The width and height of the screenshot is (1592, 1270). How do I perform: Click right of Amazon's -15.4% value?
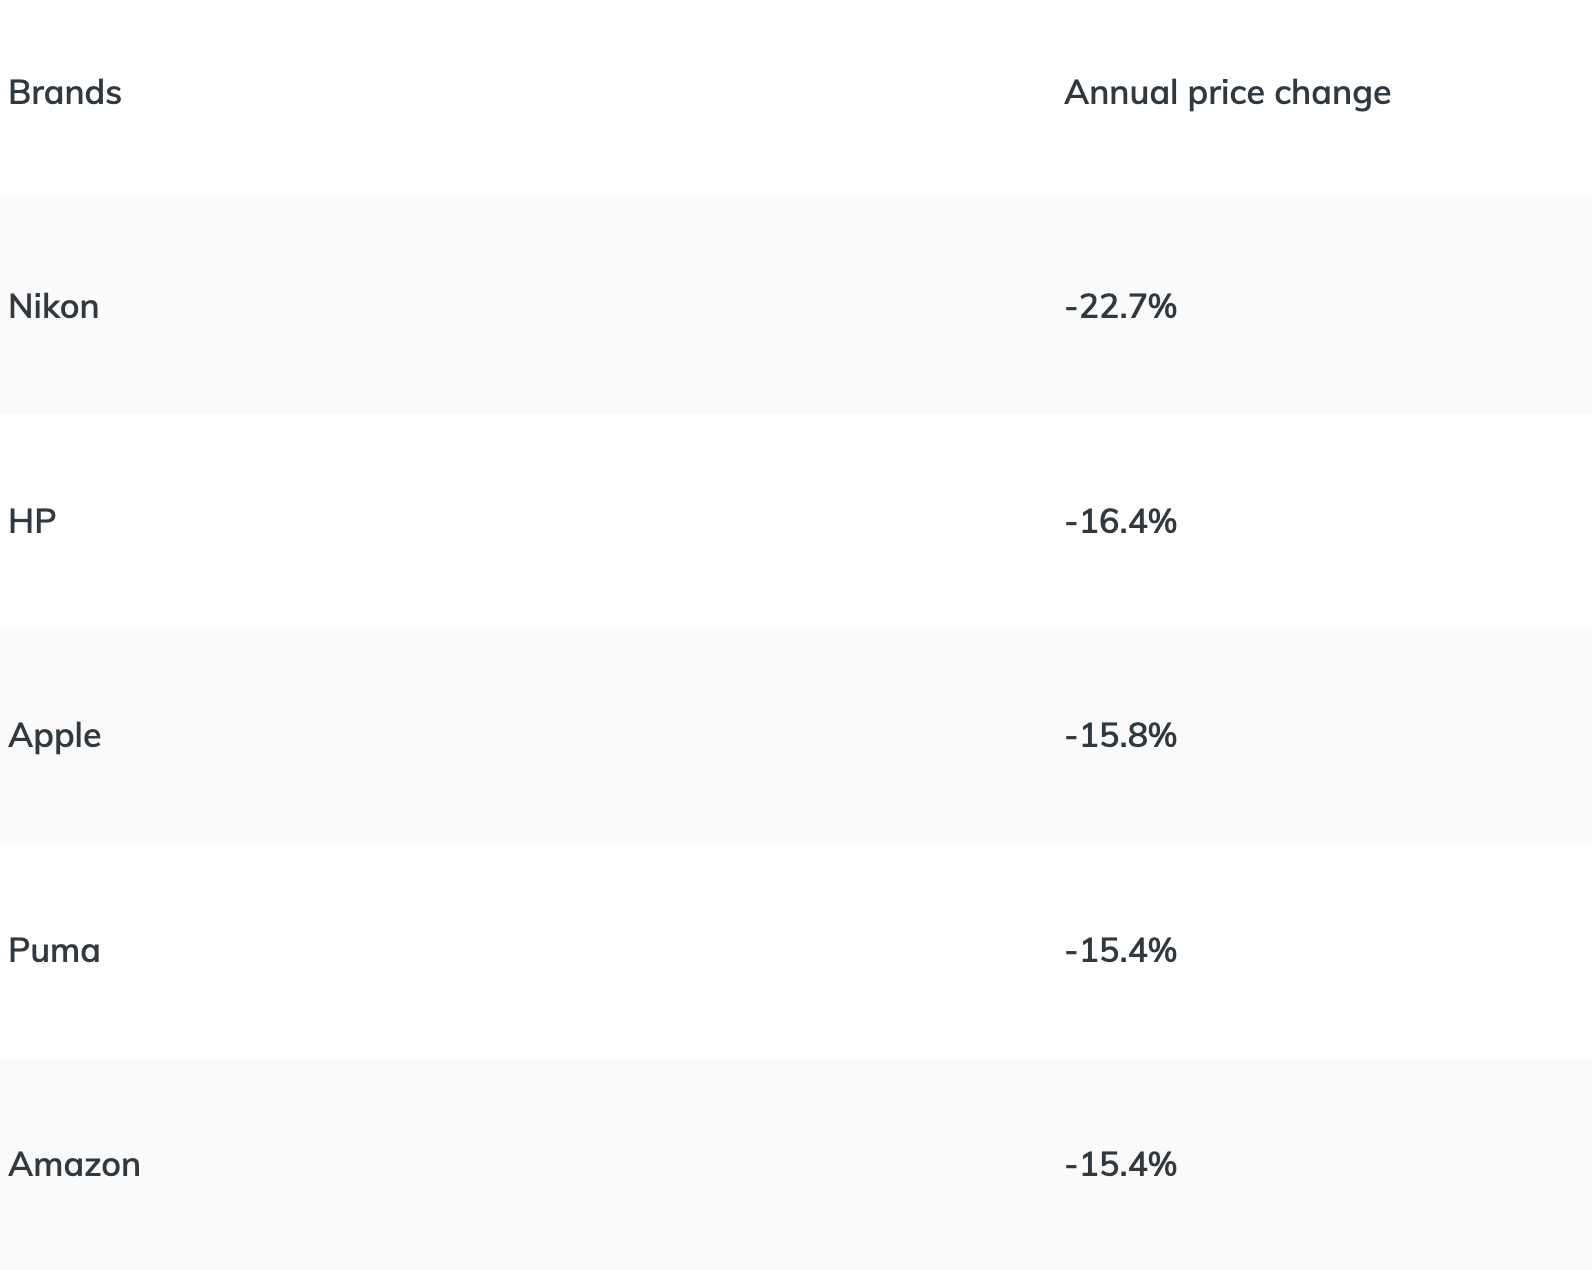coord(1400,1165)
